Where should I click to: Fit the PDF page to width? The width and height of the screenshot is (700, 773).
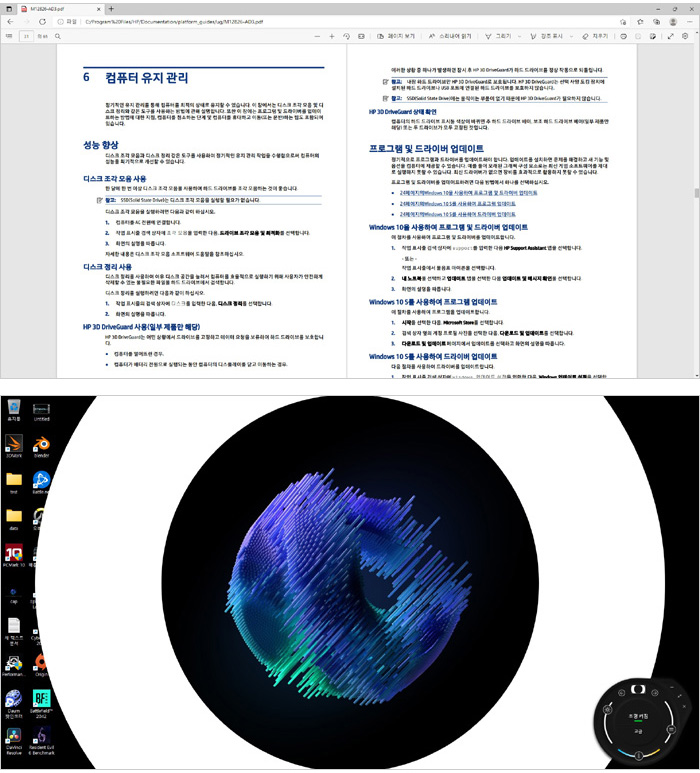tap(361, 36)
